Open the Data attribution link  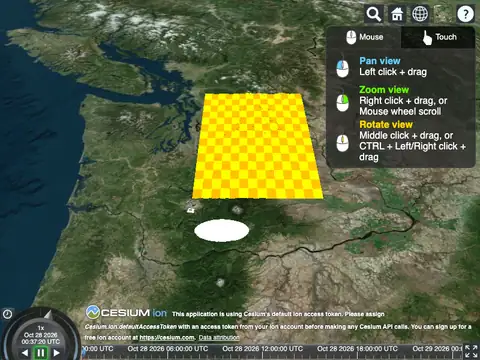pos(219,338)
